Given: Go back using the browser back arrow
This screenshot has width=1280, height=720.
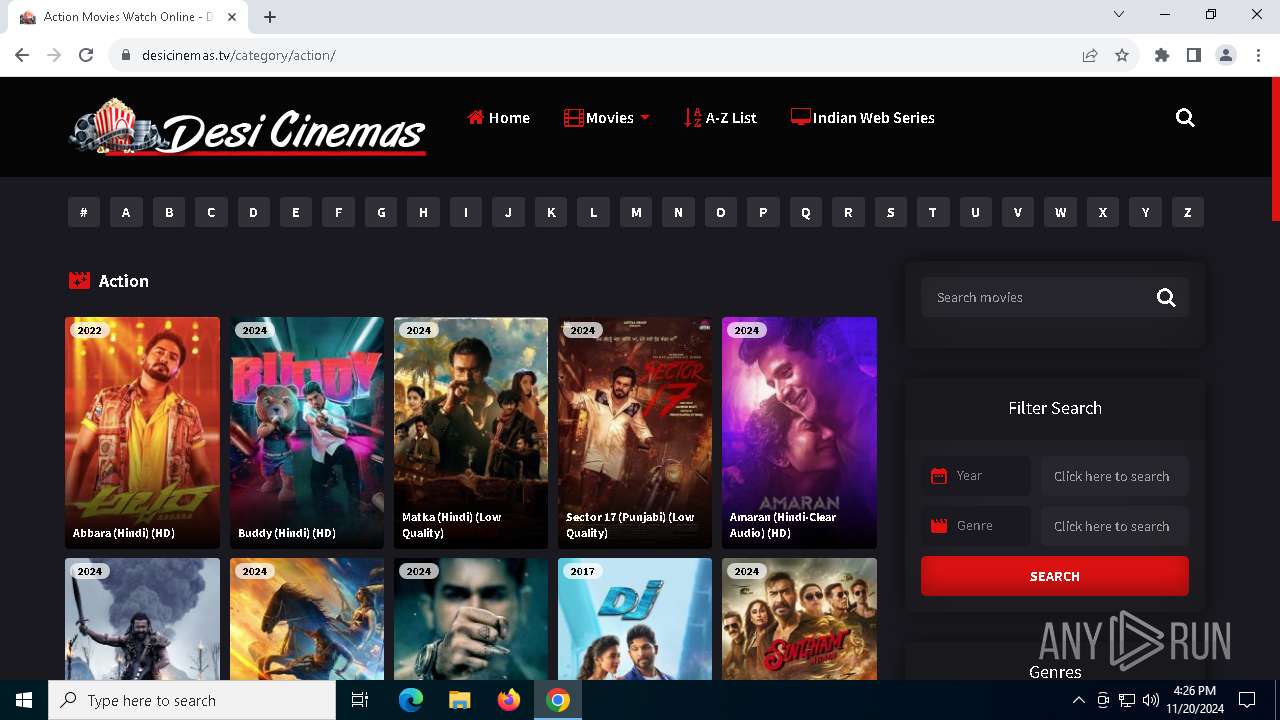Looking at the screenshot, I should coord(22,55).
